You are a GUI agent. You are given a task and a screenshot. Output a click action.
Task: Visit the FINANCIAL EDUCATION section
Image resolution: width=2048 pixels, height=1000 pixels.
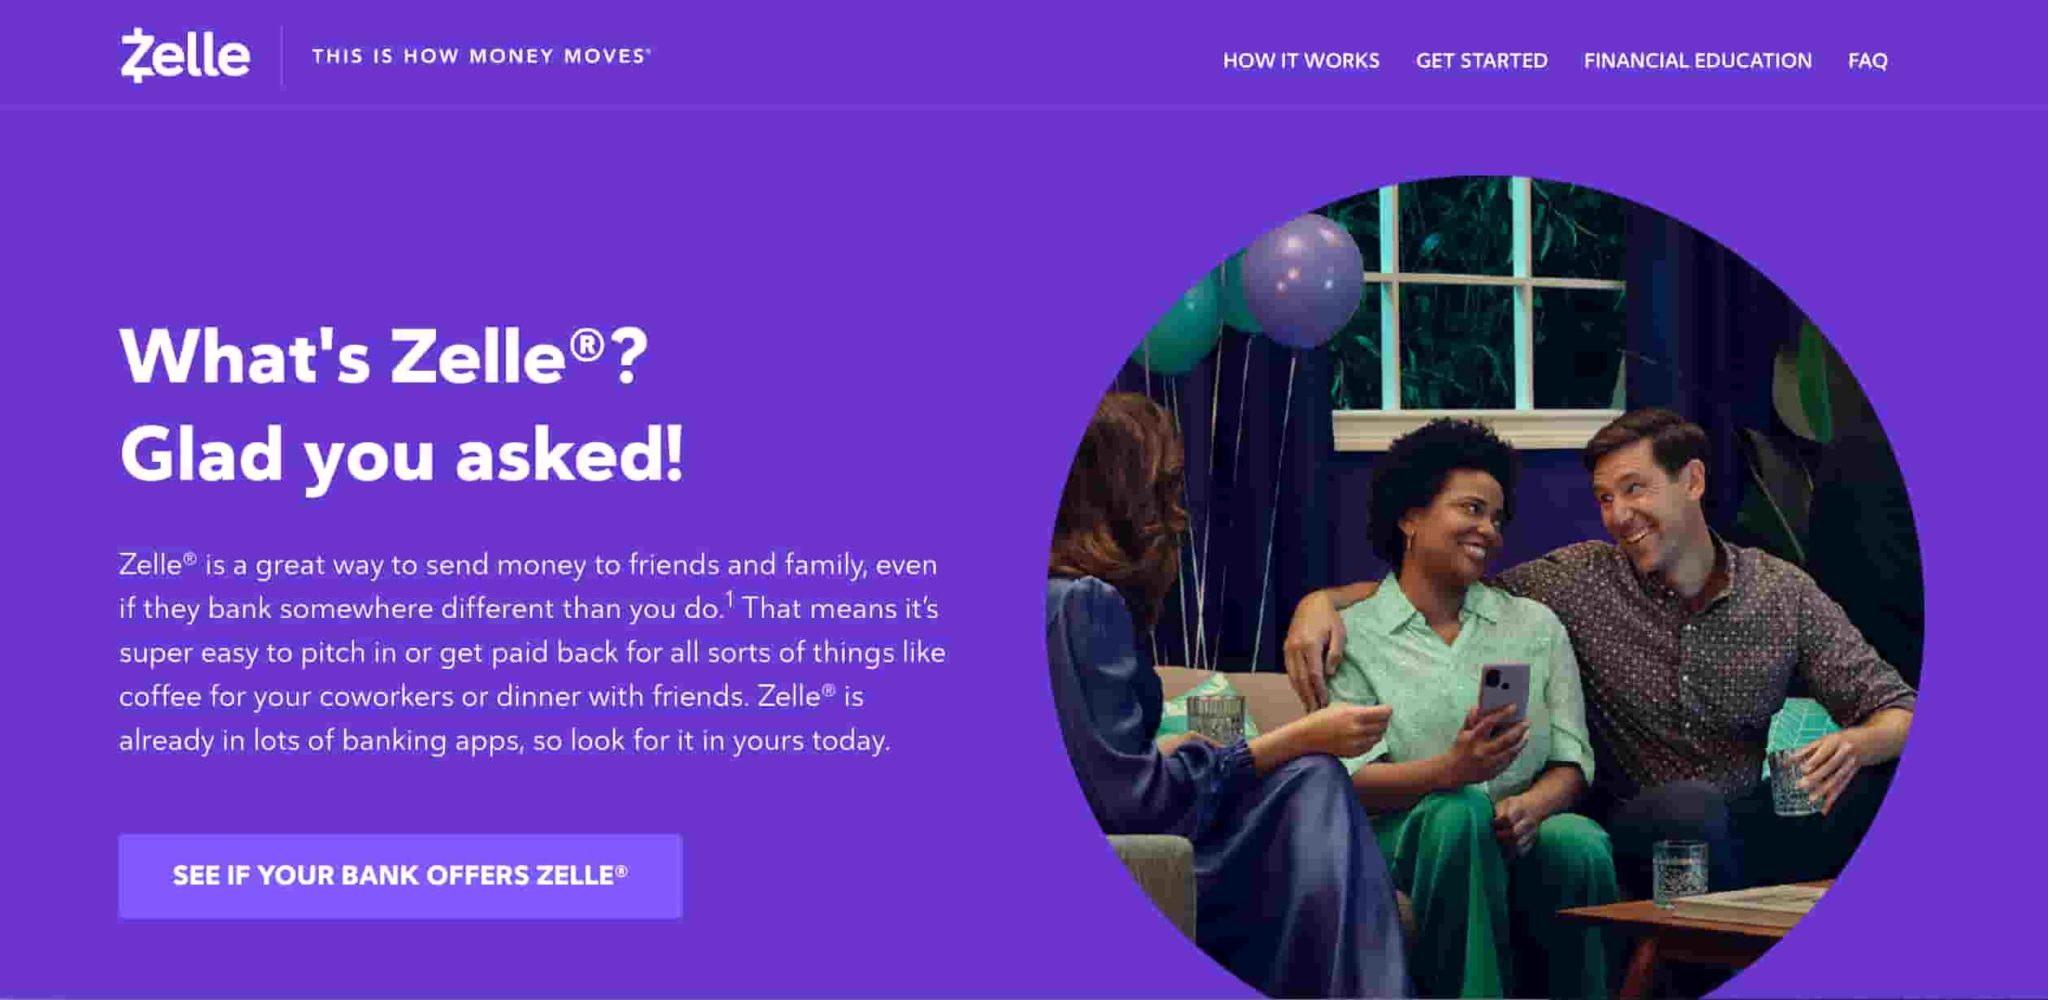(1696, 60)
